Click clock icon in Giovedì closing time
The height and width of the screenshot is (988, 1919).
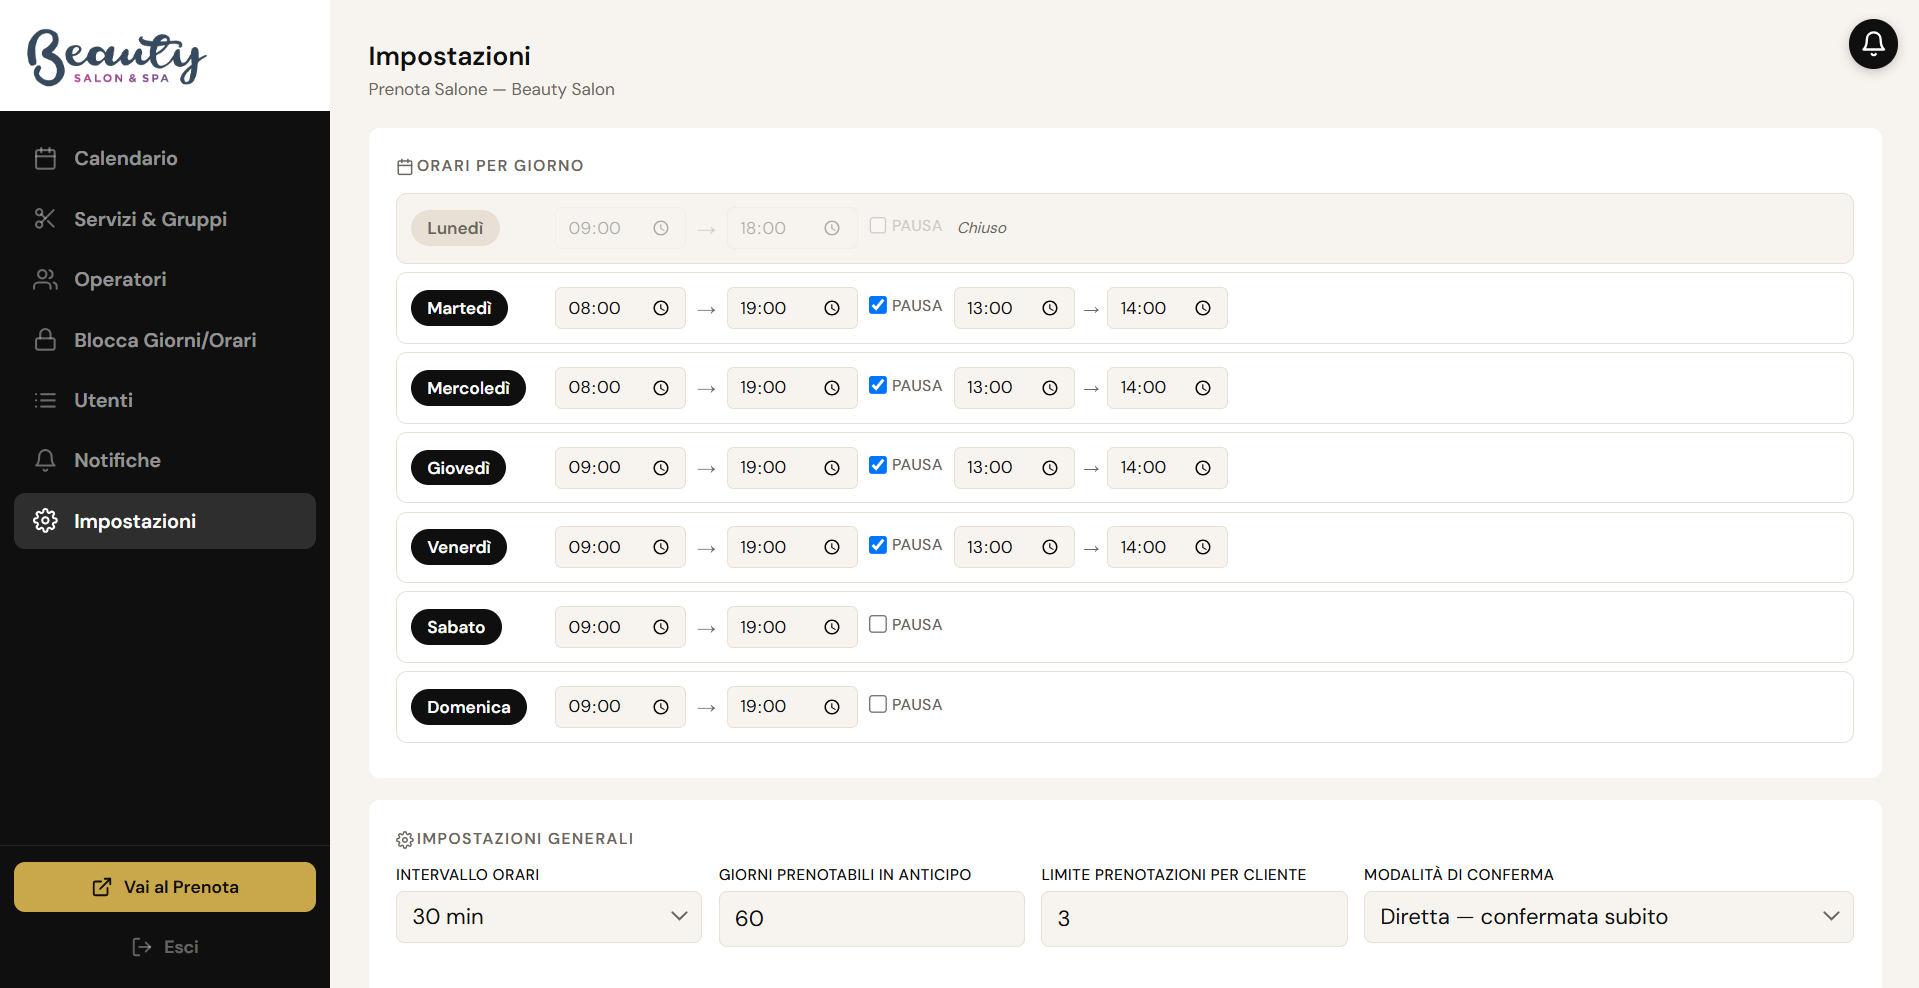pos(832,468)
